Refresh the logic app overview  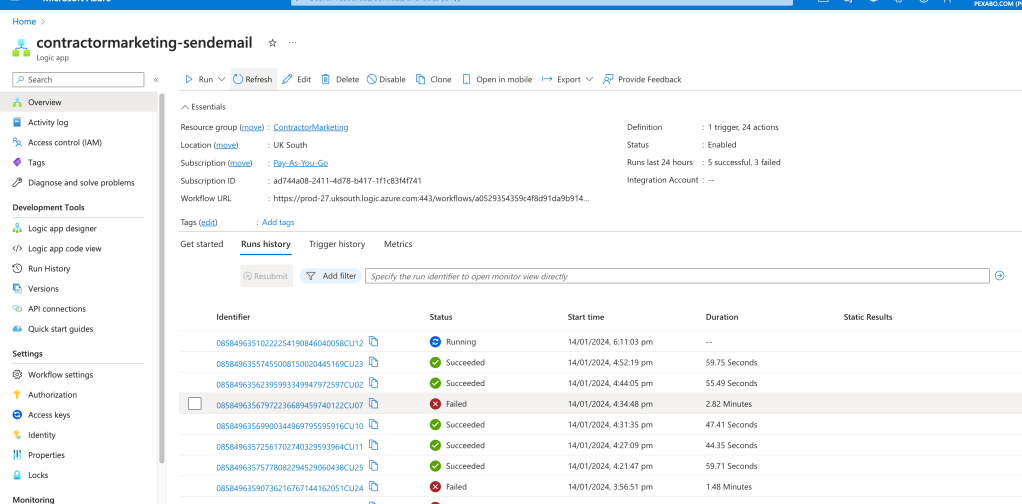tap(253, 80)
